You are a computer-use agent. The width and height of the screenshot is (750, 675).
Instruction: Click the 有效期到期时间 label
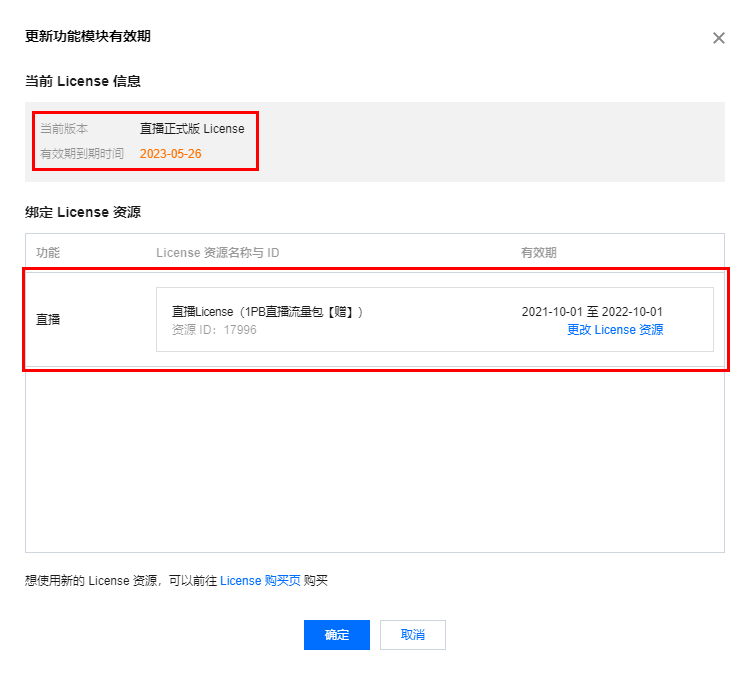[x=82, y=154]
